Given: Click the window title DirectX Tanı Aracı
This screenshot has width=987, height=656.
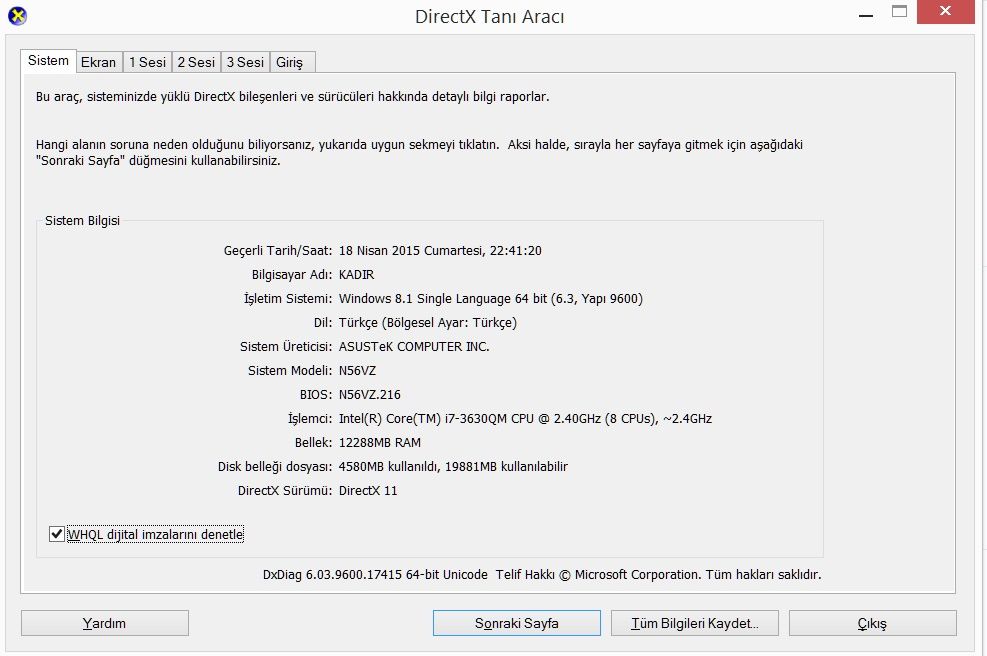Looking at the screenshot, I should [x=490, y=16].
